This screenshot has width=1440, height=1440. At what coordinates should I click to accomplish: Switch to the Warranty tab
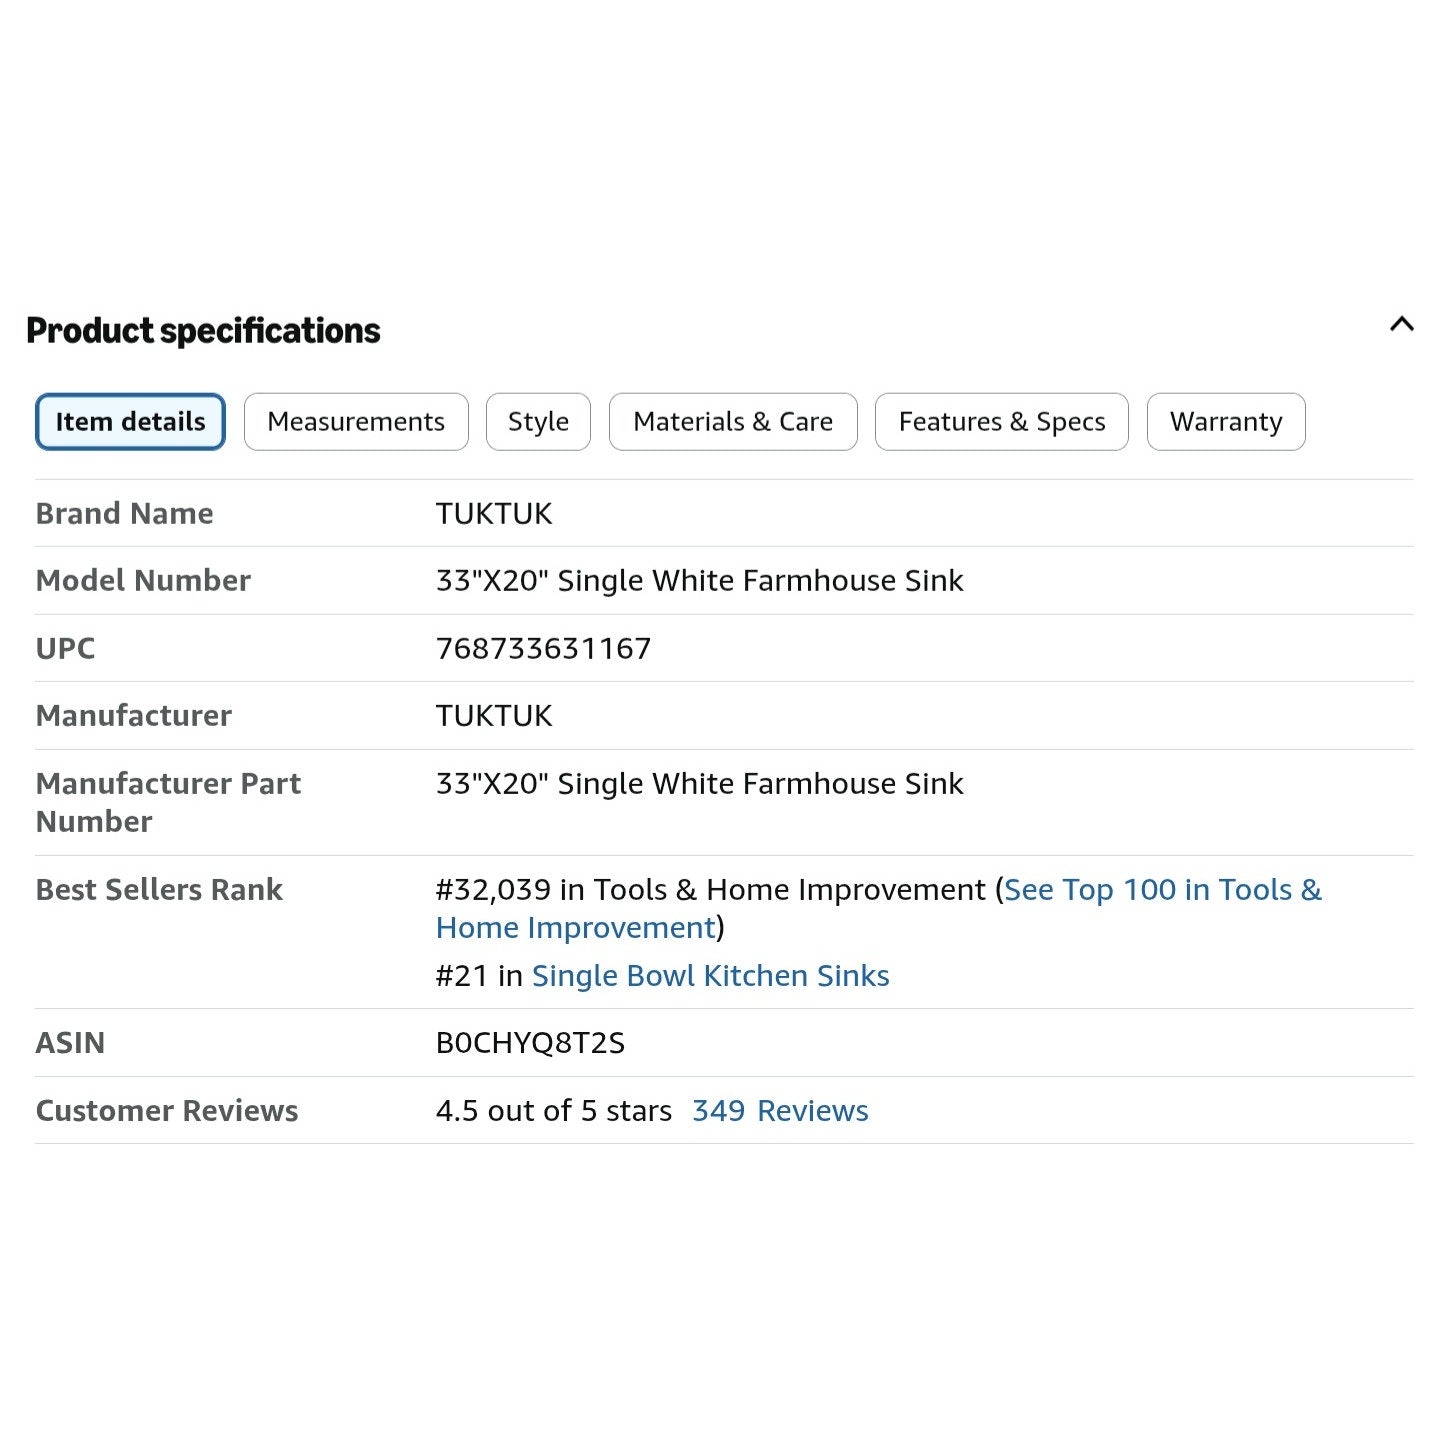click(1226, 422)
